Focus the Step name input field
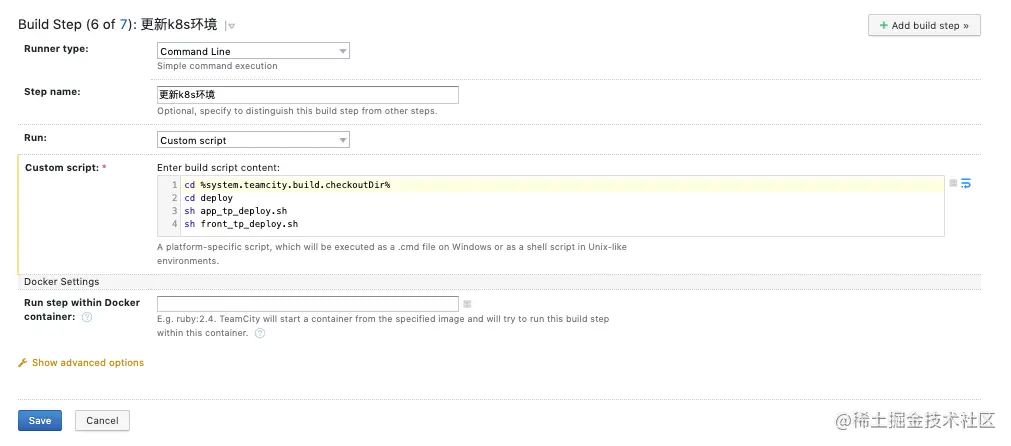This screenshot has width=1011, height=446. coord(308,95)
